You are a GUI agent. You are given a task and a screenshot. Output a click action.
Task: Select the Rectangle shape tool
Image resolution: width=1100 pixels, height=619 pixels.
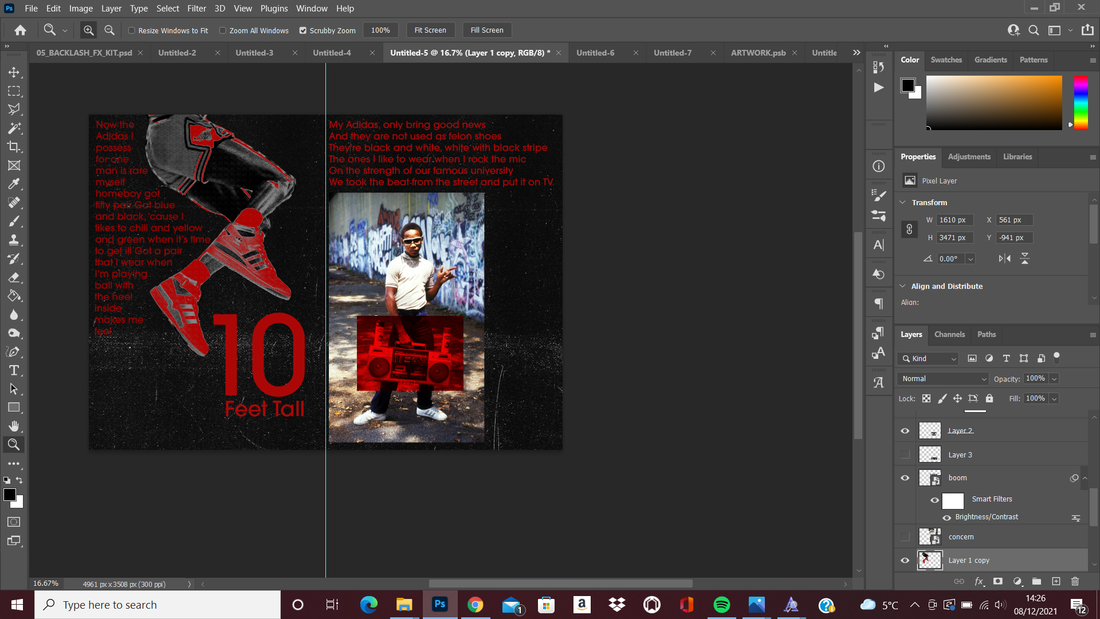pyautogui.click(x=13, y=407)
